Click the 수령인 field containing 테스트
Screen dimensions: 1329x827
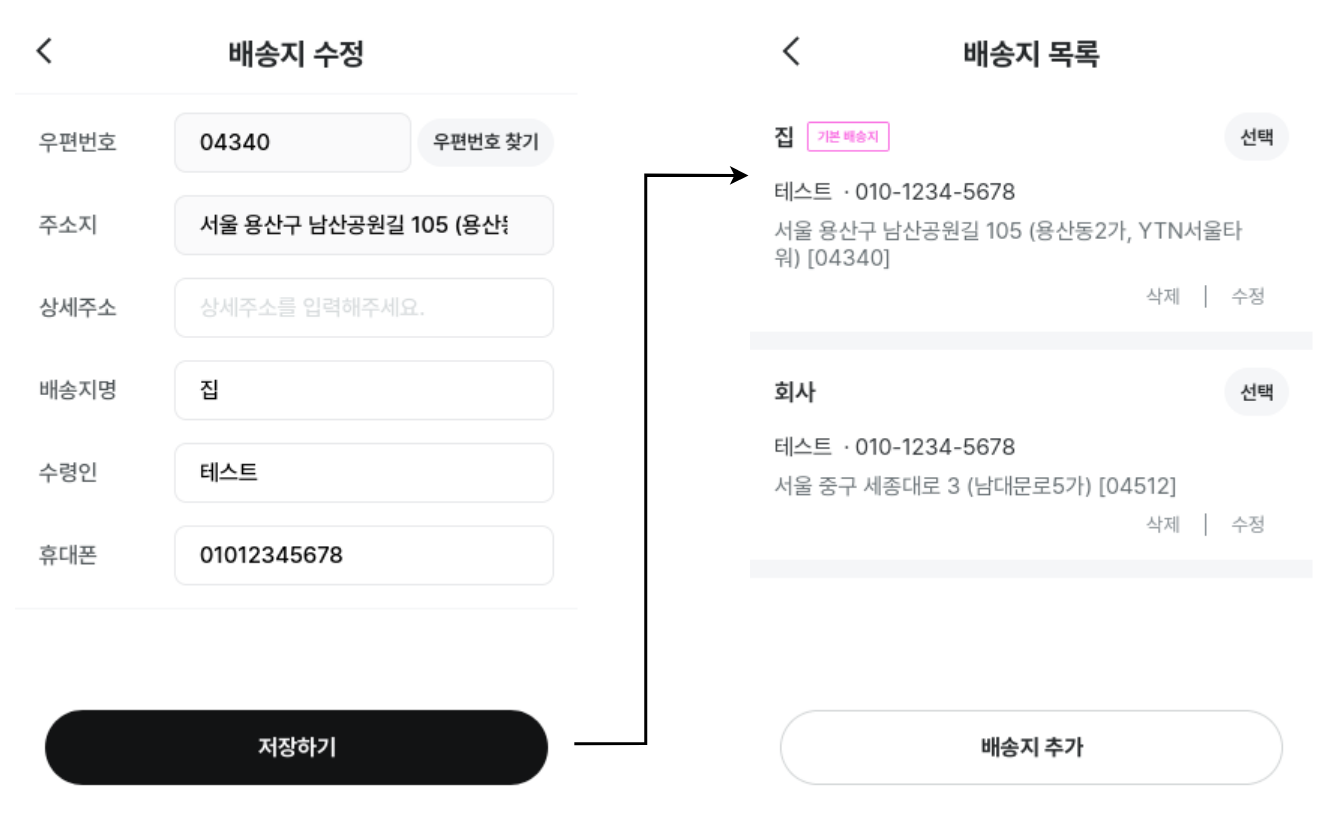point(364,472)
